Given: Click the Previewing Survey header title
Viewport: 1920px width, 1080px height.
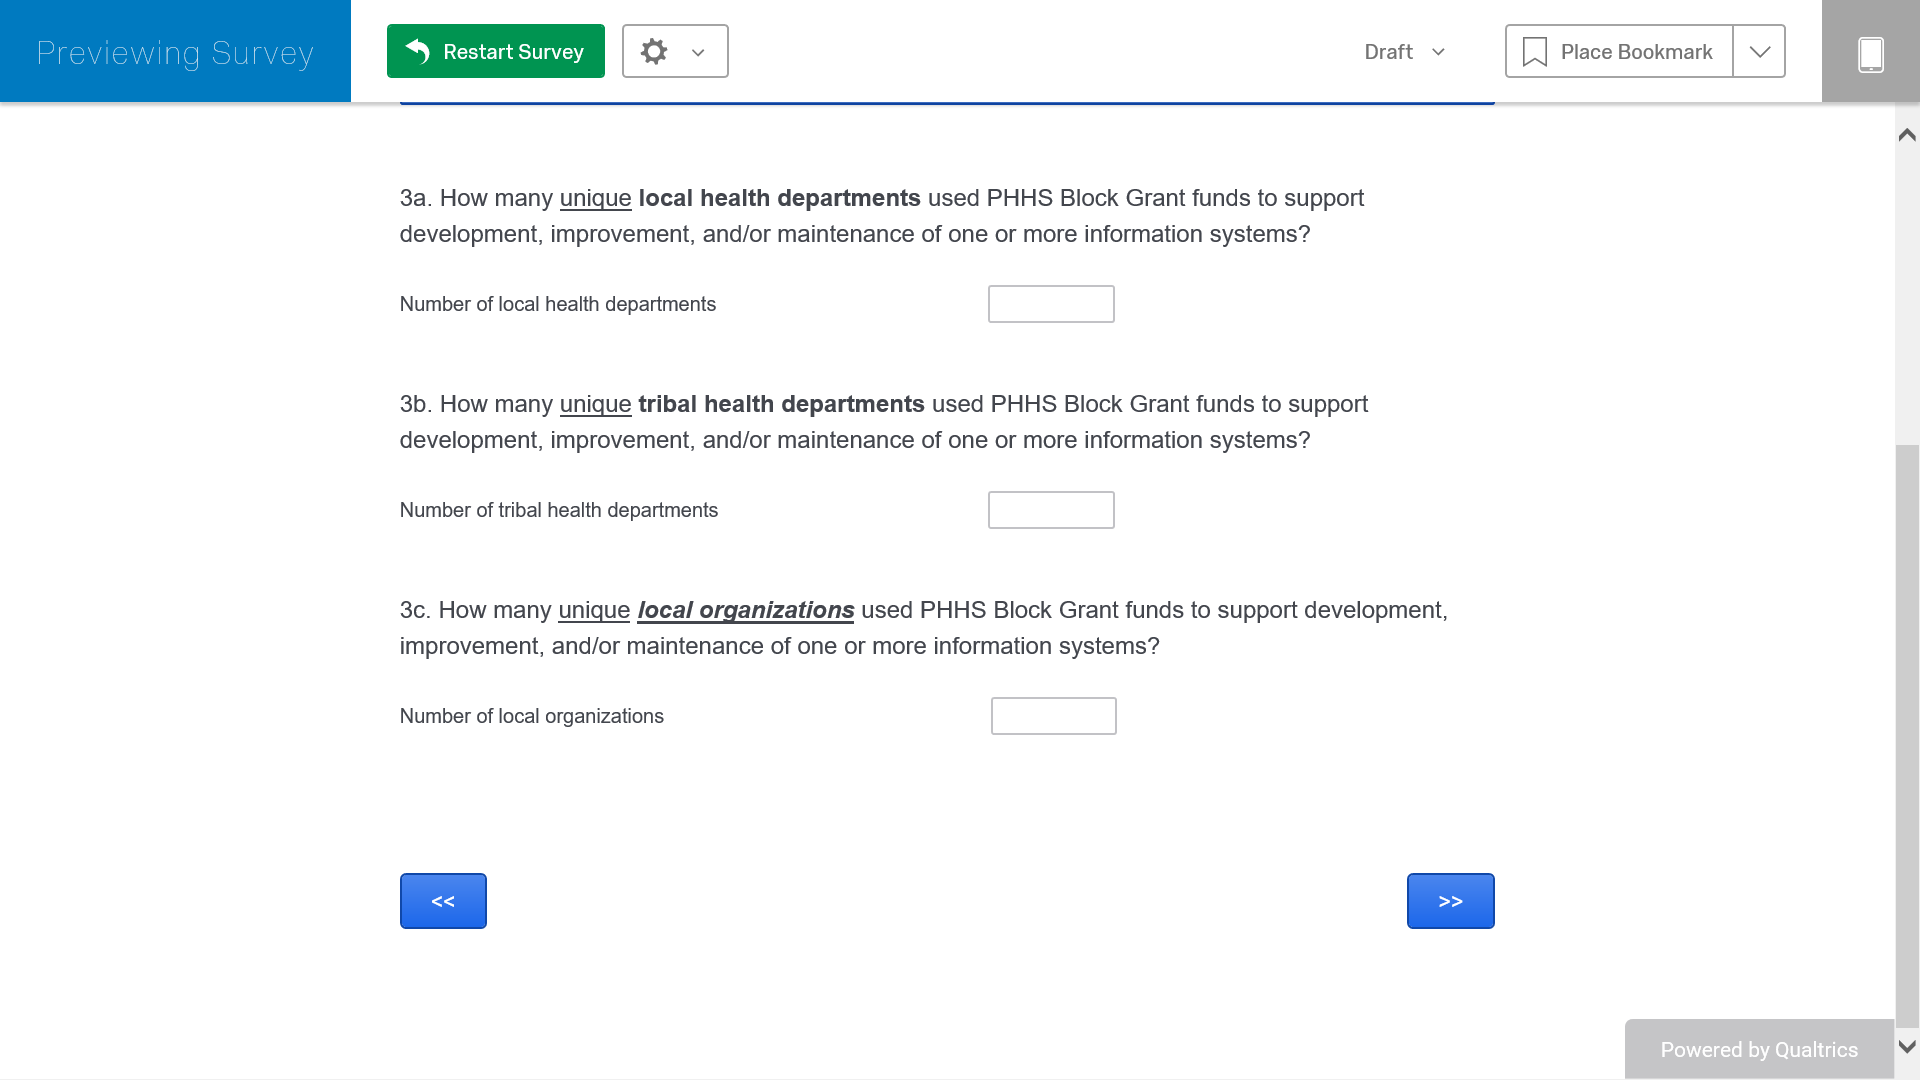Looking at the screenshot, I should pos(175,52).
